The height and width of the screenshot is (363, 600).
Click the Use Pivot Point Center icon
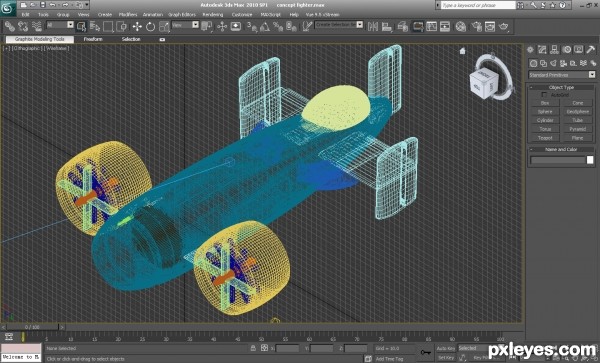tap(207, 26)
